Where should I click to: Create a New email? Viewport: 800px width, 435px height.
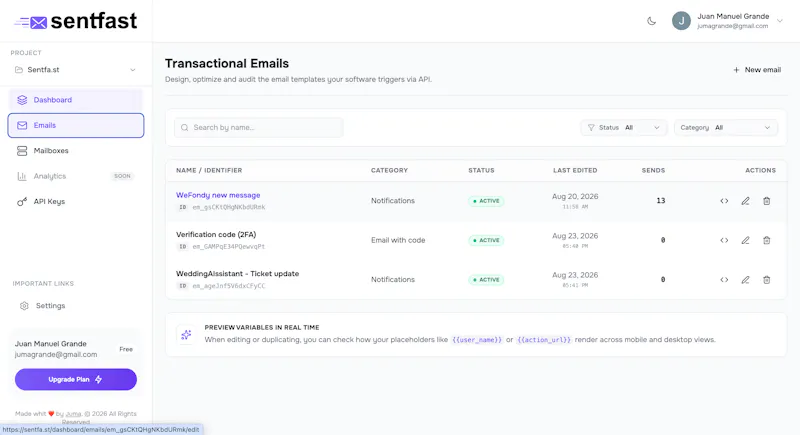(757, 70)
